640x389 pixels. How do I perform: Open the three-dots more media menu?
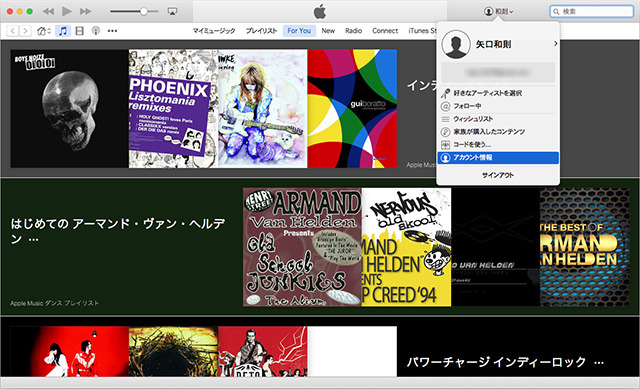click(112, 31)
